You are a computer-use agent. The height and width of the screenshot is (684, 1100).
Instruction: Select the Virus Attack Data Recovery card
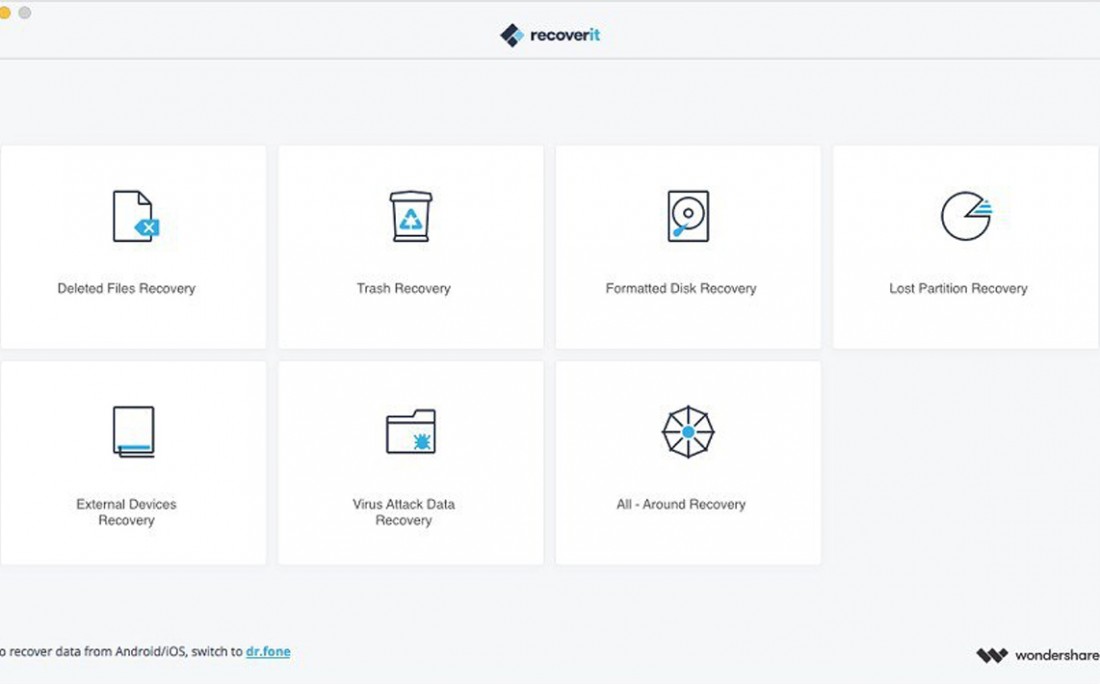click(x=410, y=462)
